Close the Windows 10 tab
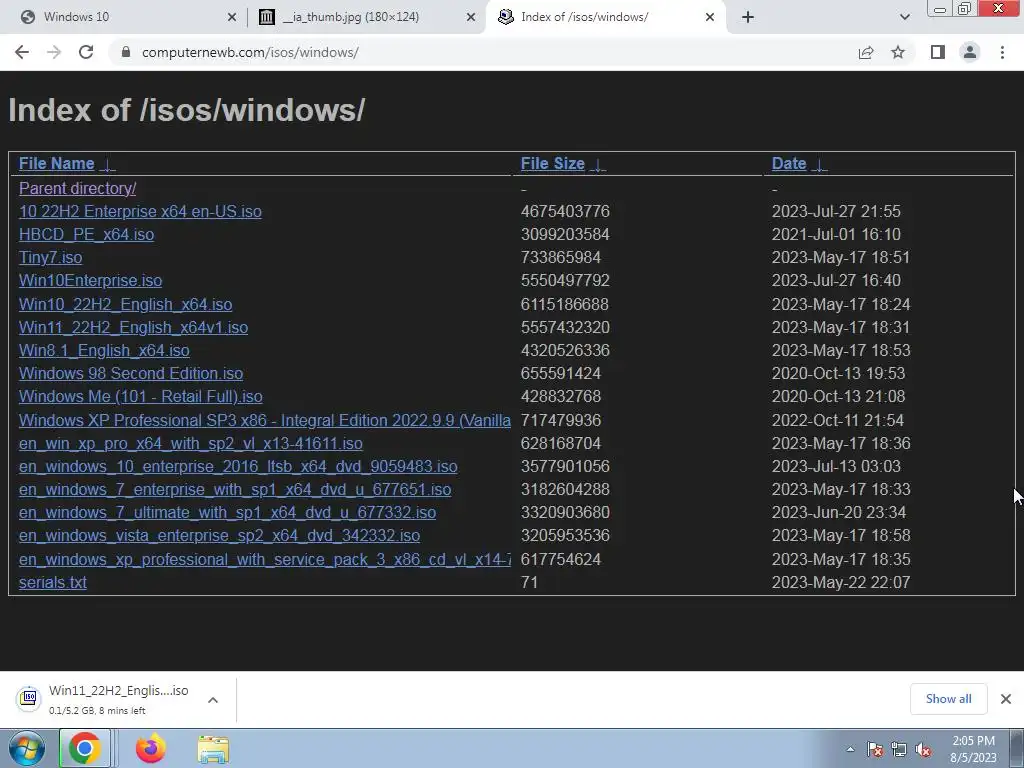 231,17
